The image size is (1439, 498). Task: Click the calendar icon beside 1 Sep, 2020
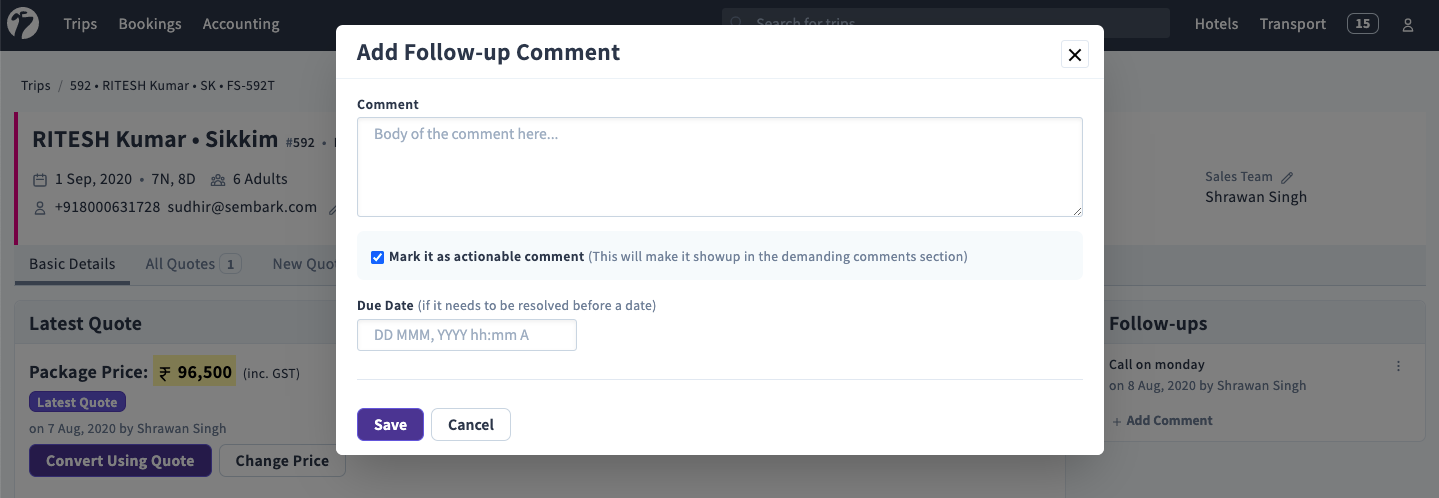tap(40, 180)
